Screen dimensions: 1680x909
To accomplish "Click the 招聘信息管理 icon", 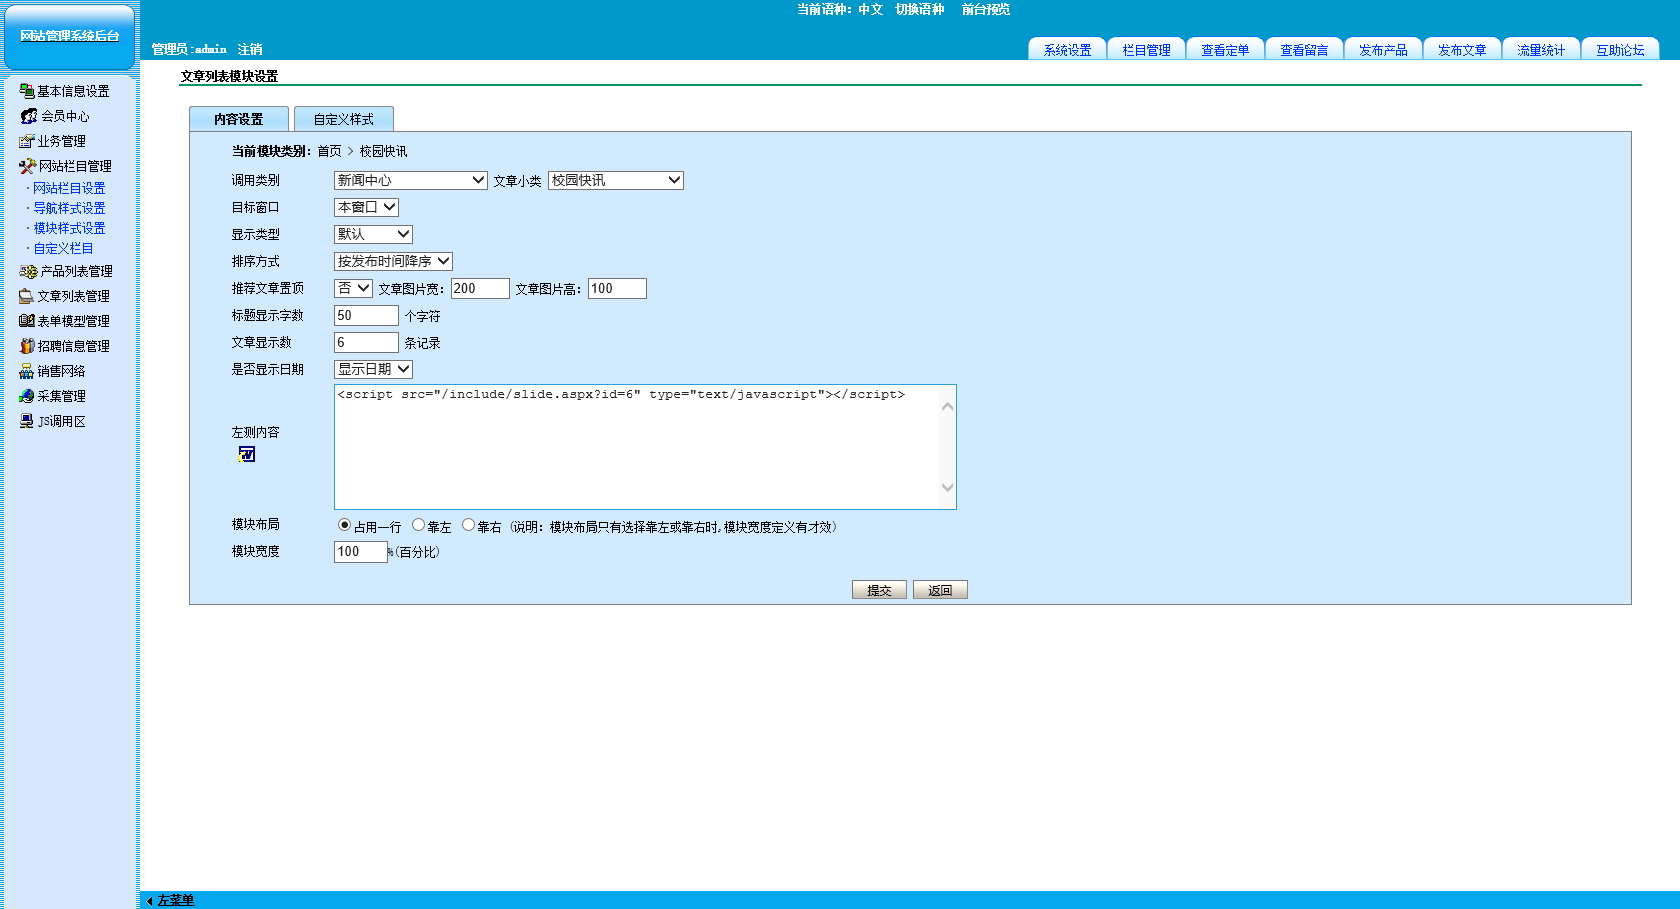I will (x=27, y=346).
